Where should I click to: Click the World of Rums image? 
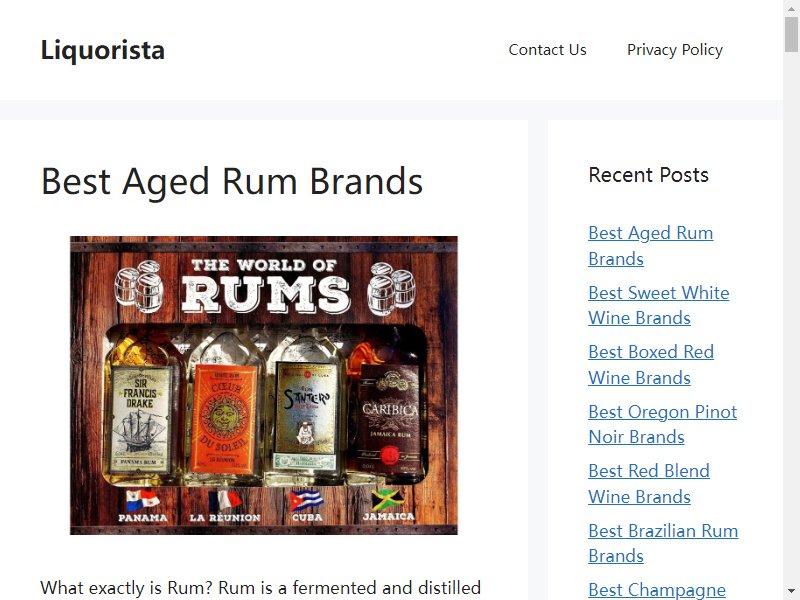pos(264,385)
